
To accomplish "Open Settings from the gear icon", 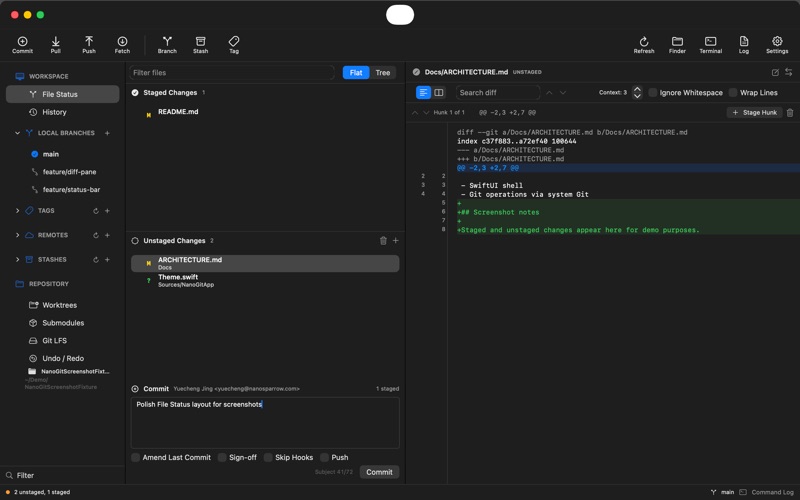I will point(777,44).
